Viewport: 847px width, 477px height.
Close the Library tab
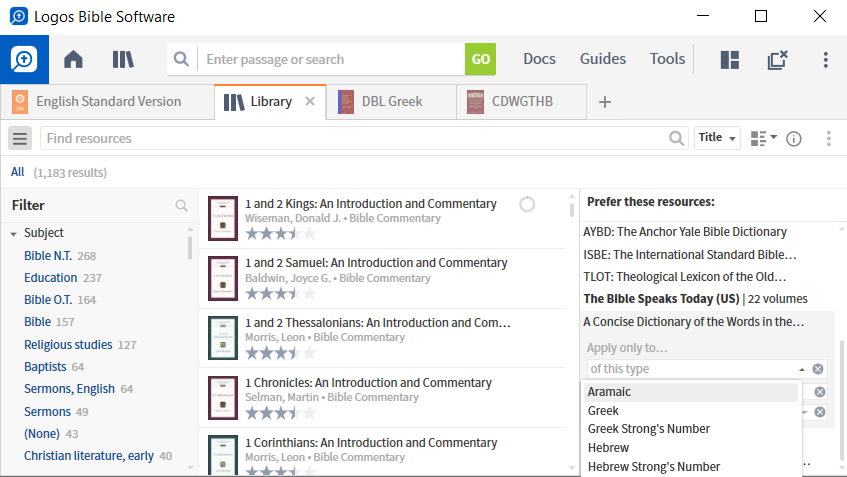click(310, 101)
